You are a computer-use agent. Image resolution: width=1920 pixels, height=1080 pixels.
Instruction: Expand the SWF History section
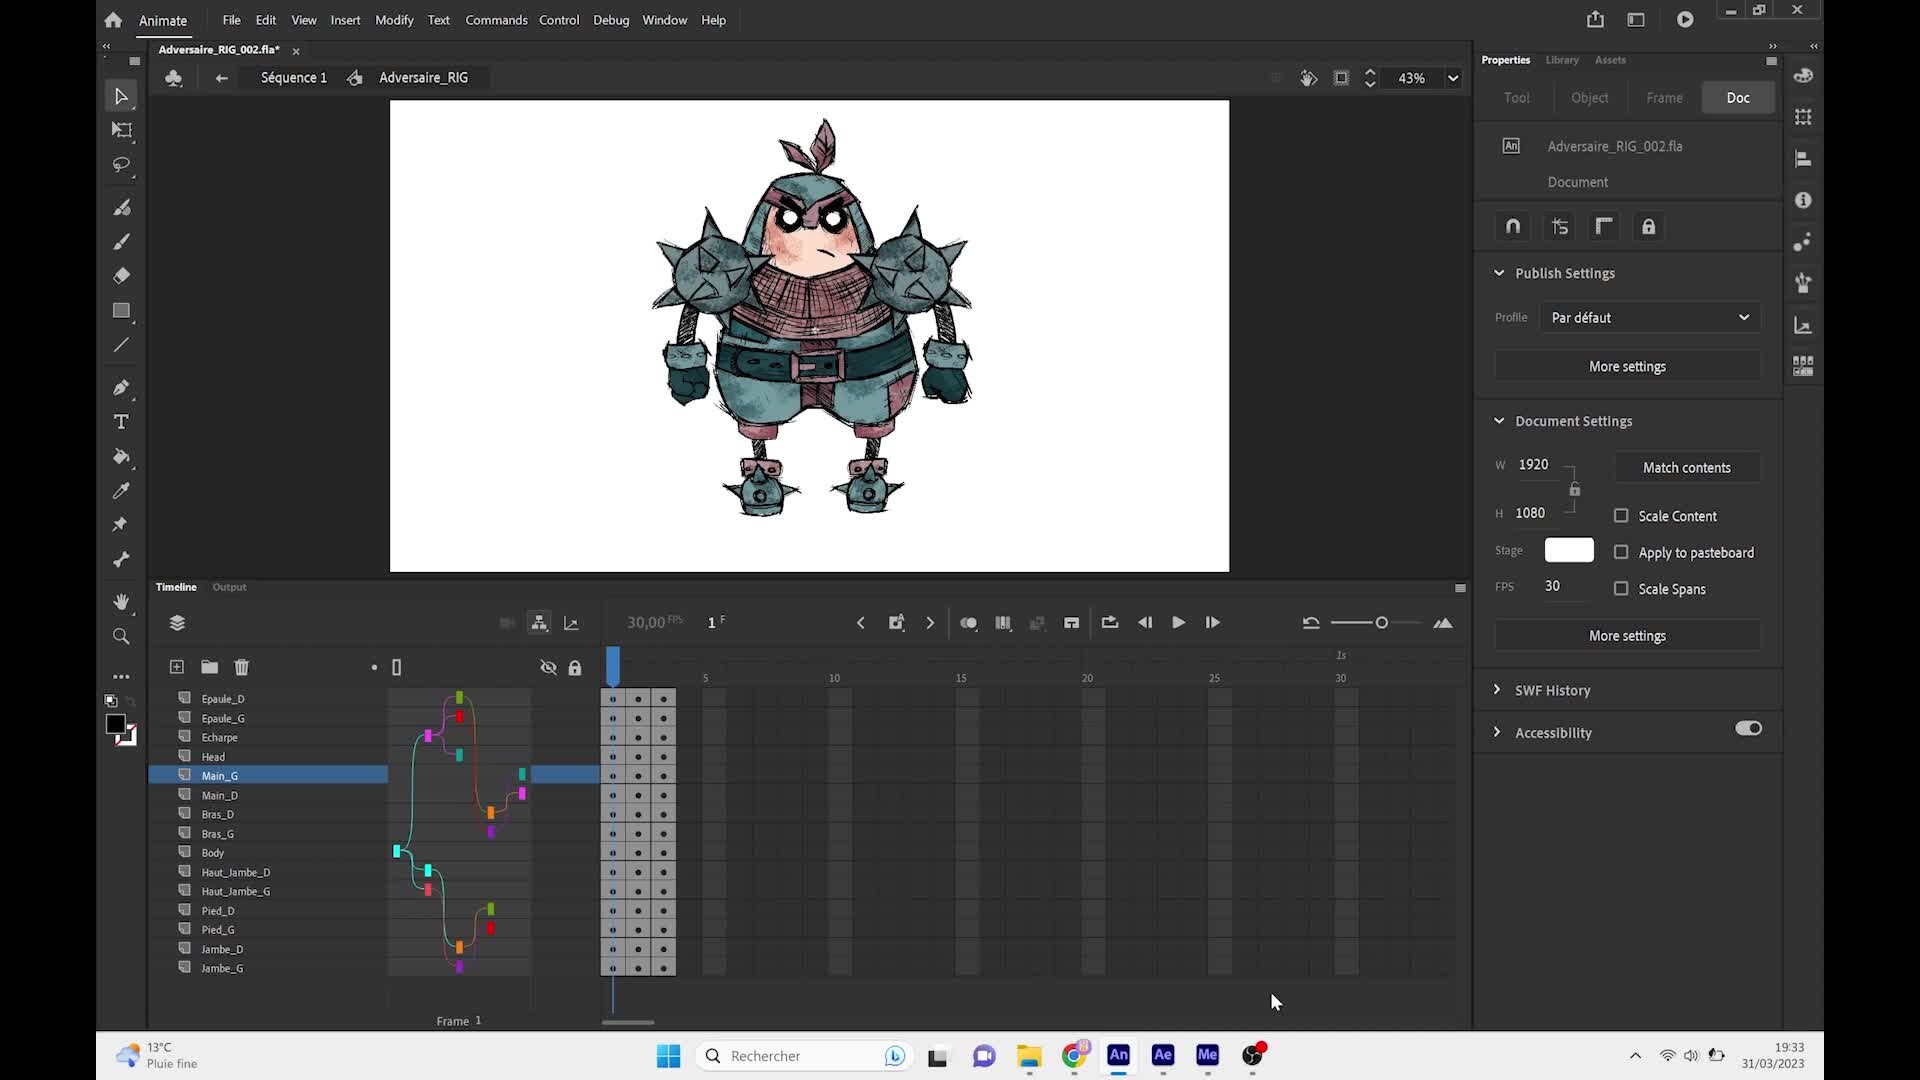click(1497, 689)
